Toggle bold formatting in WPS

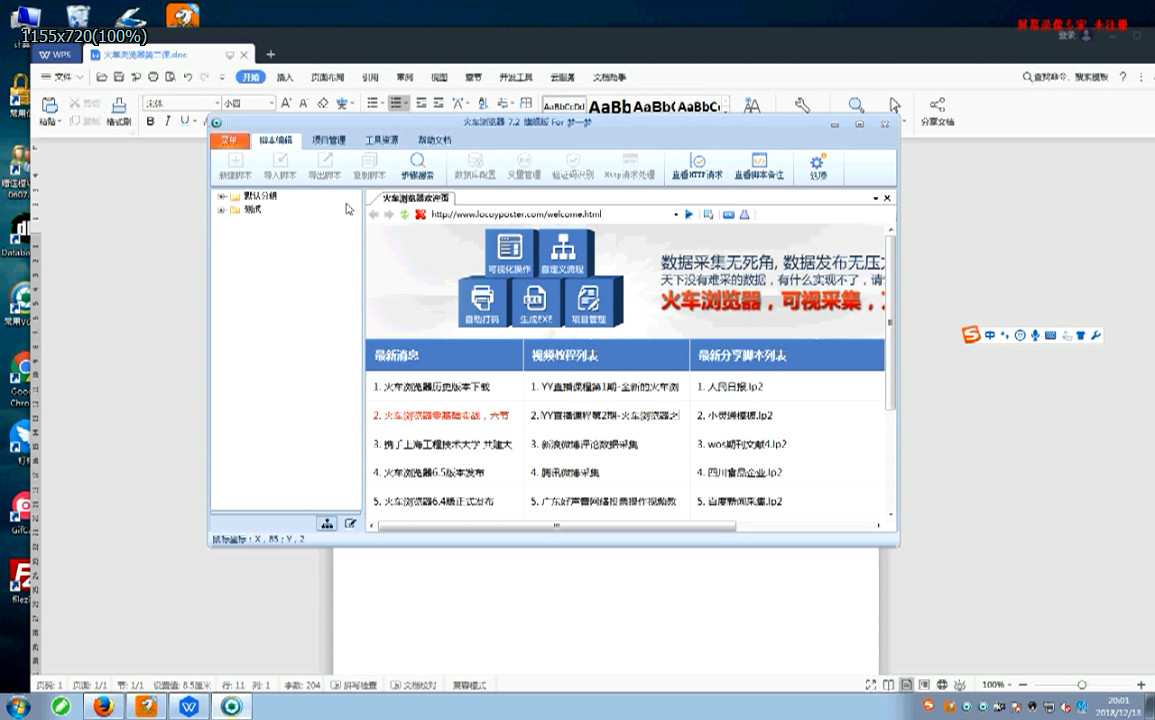150,121
